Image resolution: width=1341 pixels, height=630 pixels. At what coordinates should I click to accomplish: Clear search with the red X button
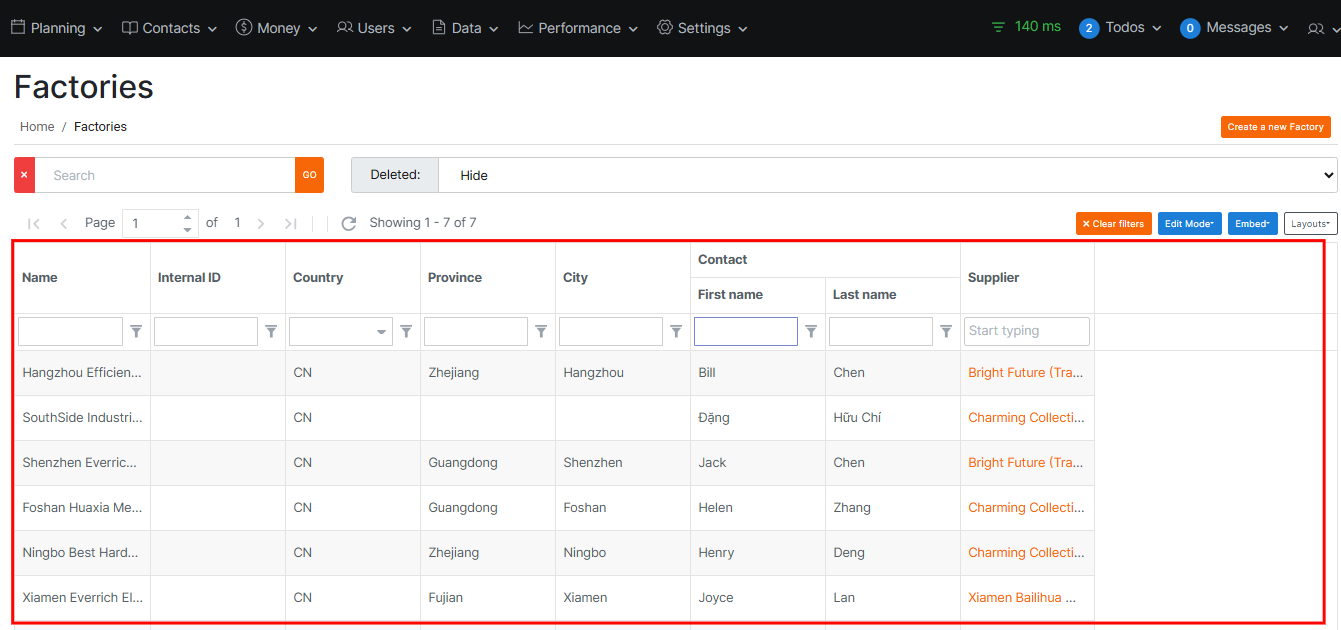pos(24,175)
